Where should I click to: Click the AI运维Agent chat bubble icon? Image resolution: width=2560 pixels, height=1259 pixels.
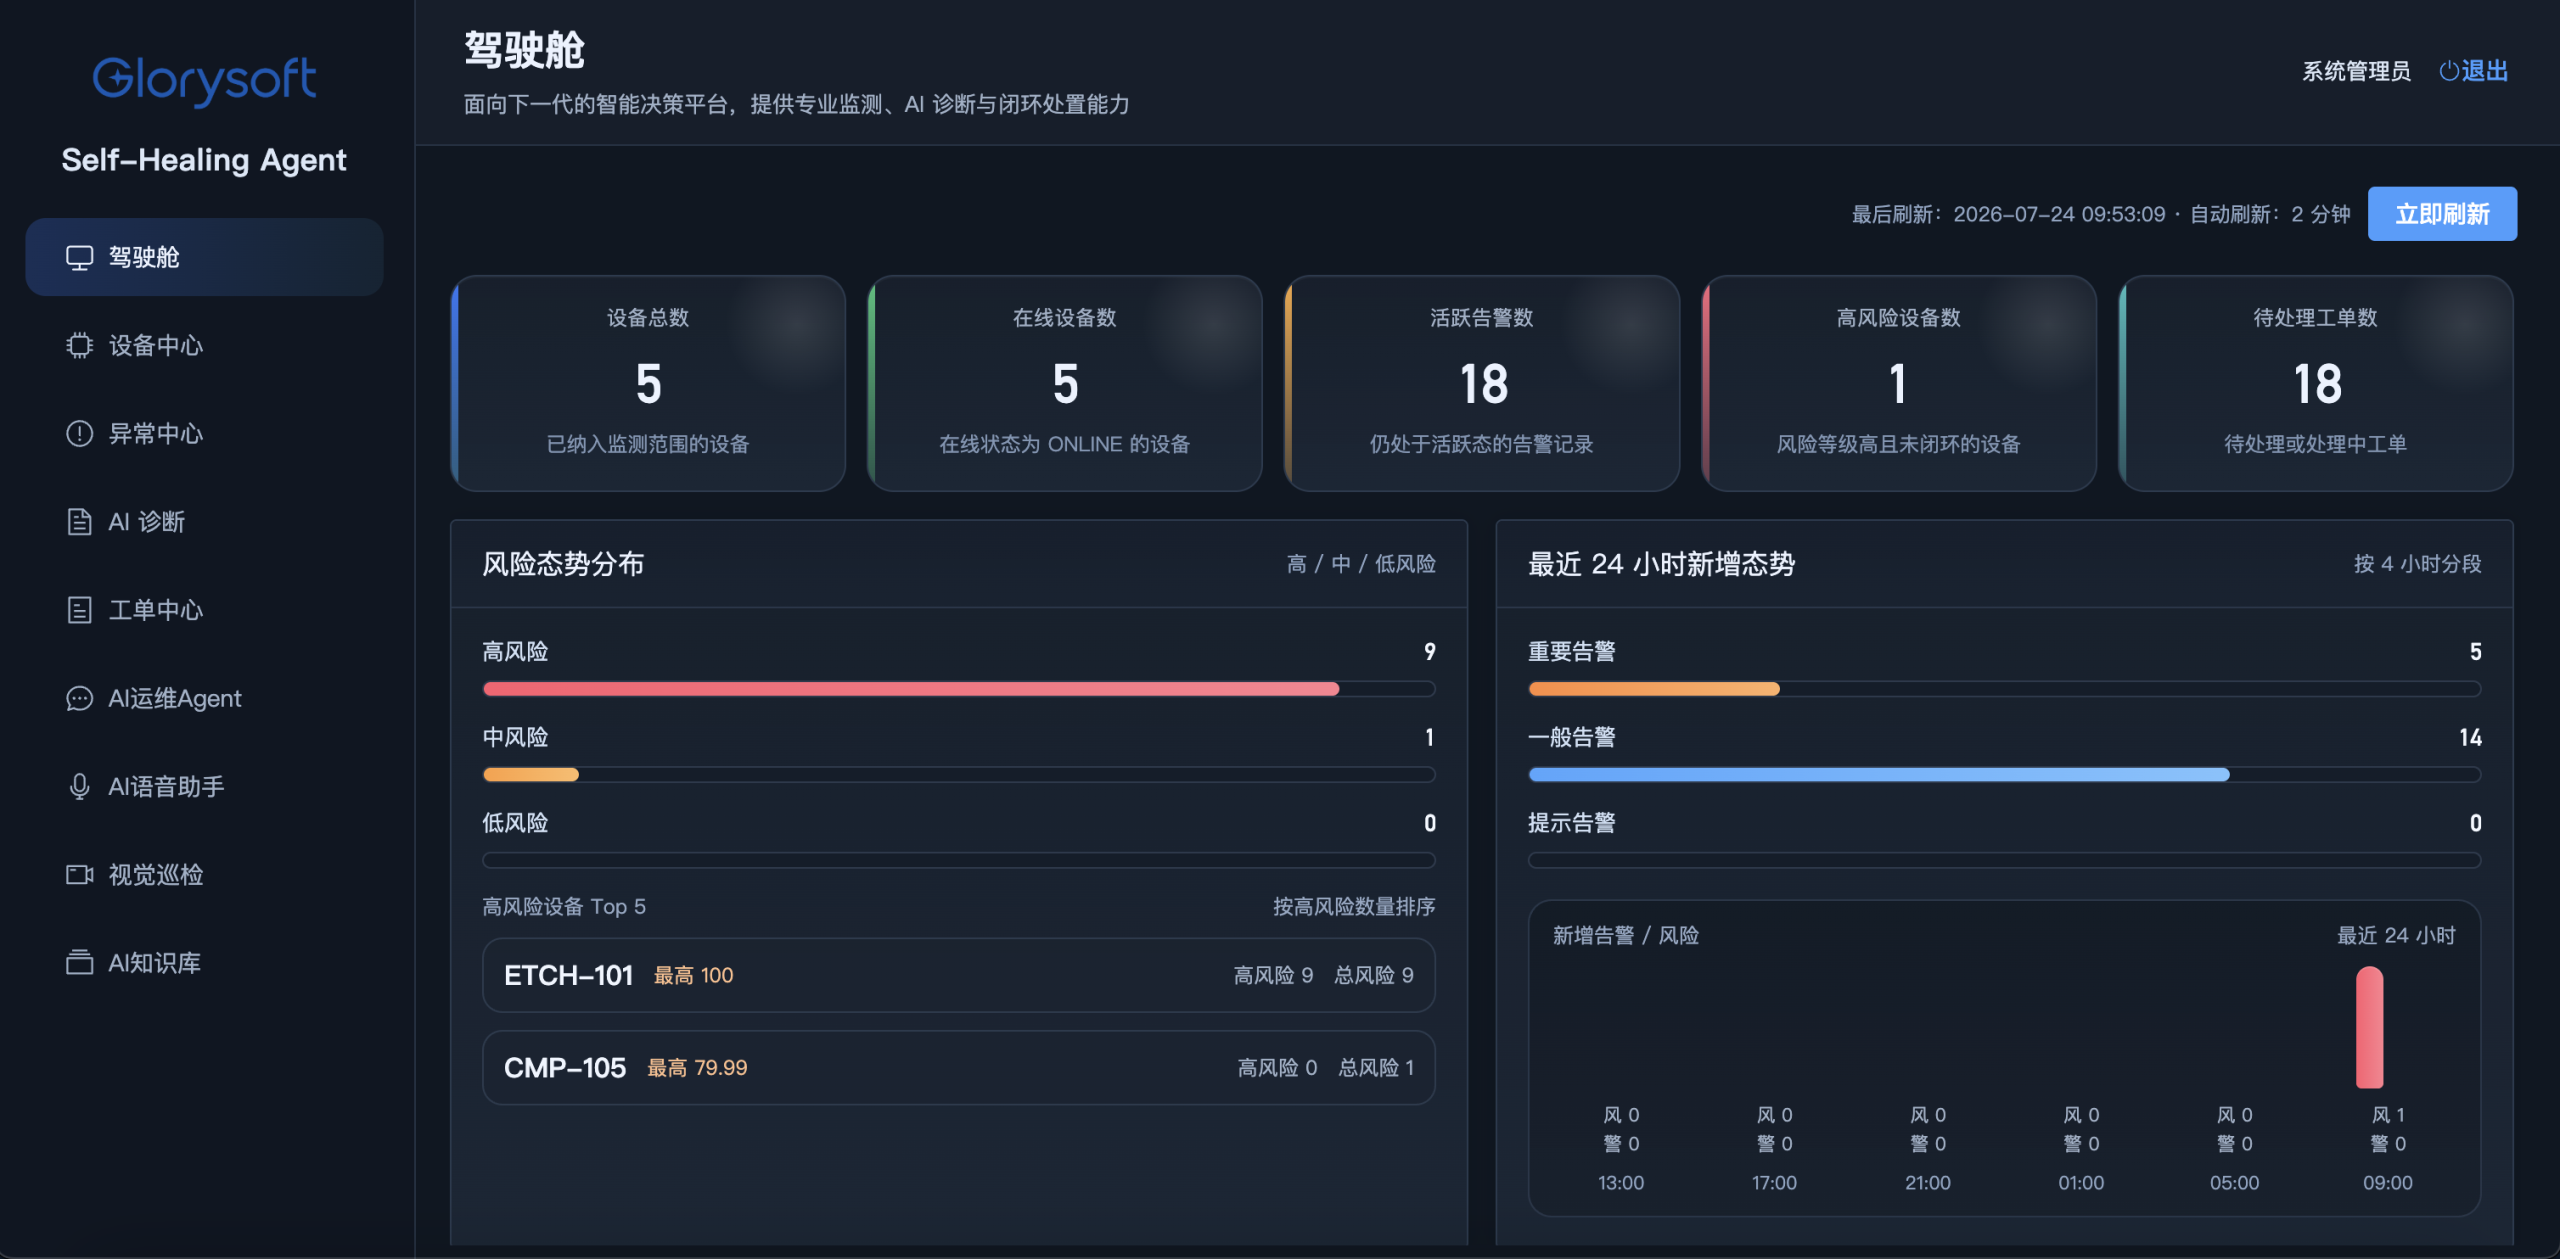coord(79,698)
